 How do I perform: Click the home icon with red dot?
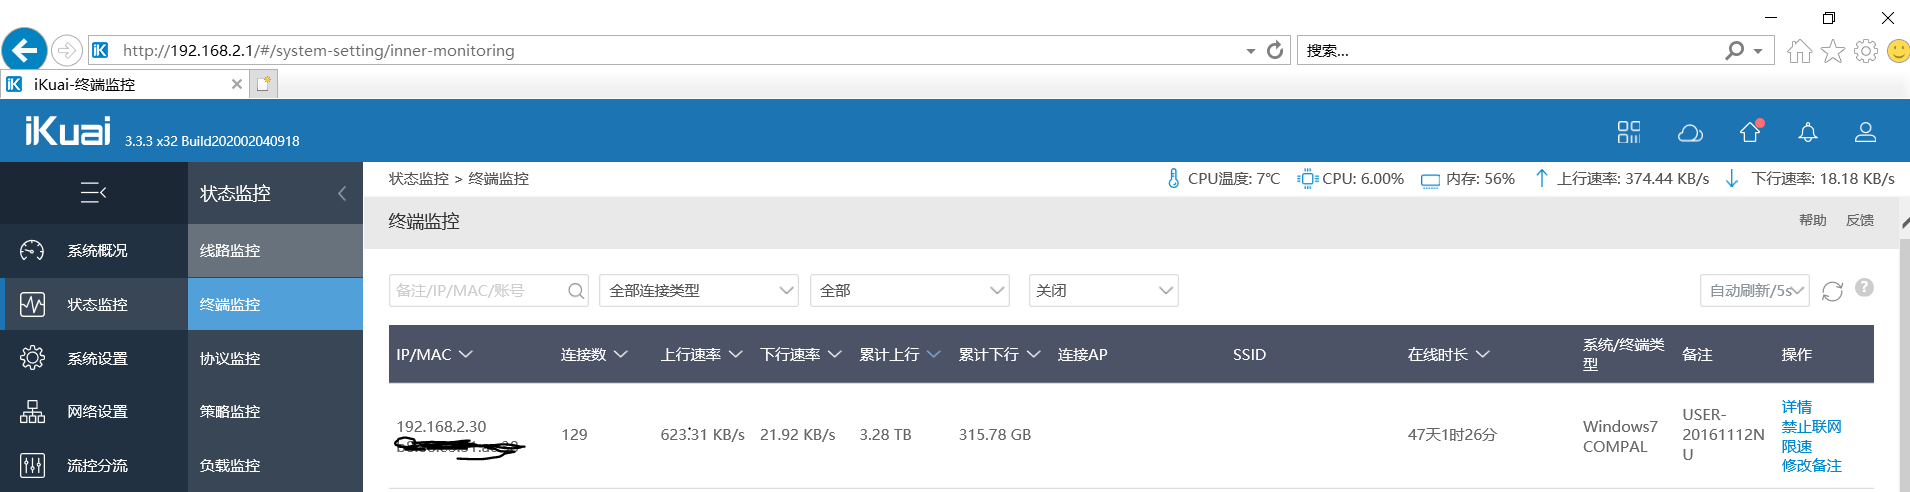(1750, 132)
